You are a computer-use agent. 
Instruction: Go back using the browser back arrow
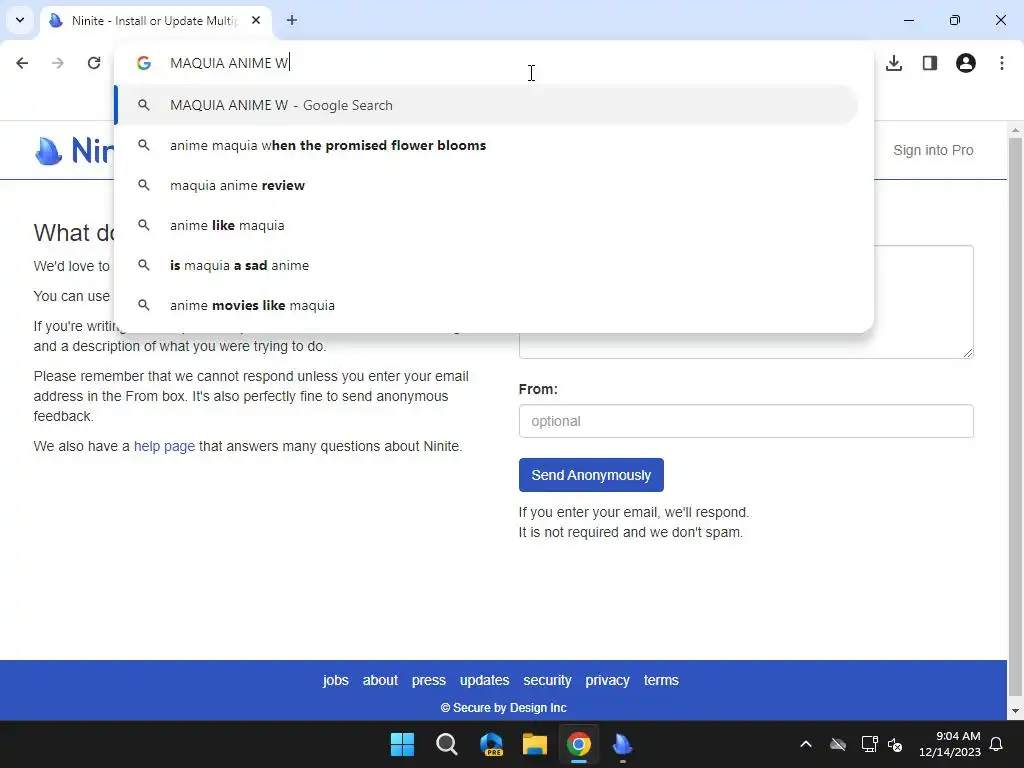click(22, 63)
